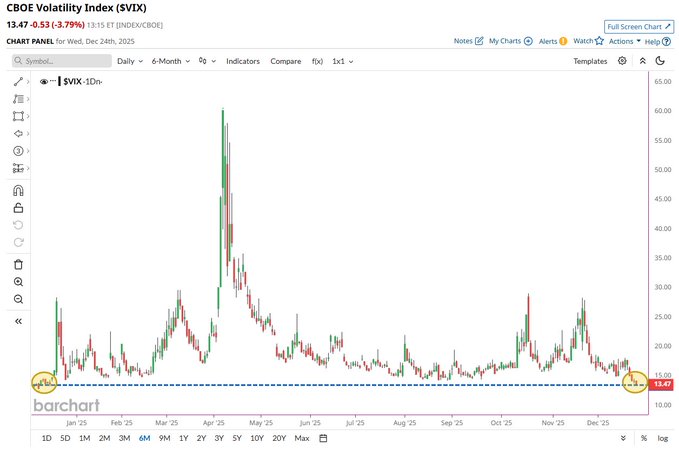Delete drawings with the trash icon
Screen dimensions: 679x450
coord(18,264)
